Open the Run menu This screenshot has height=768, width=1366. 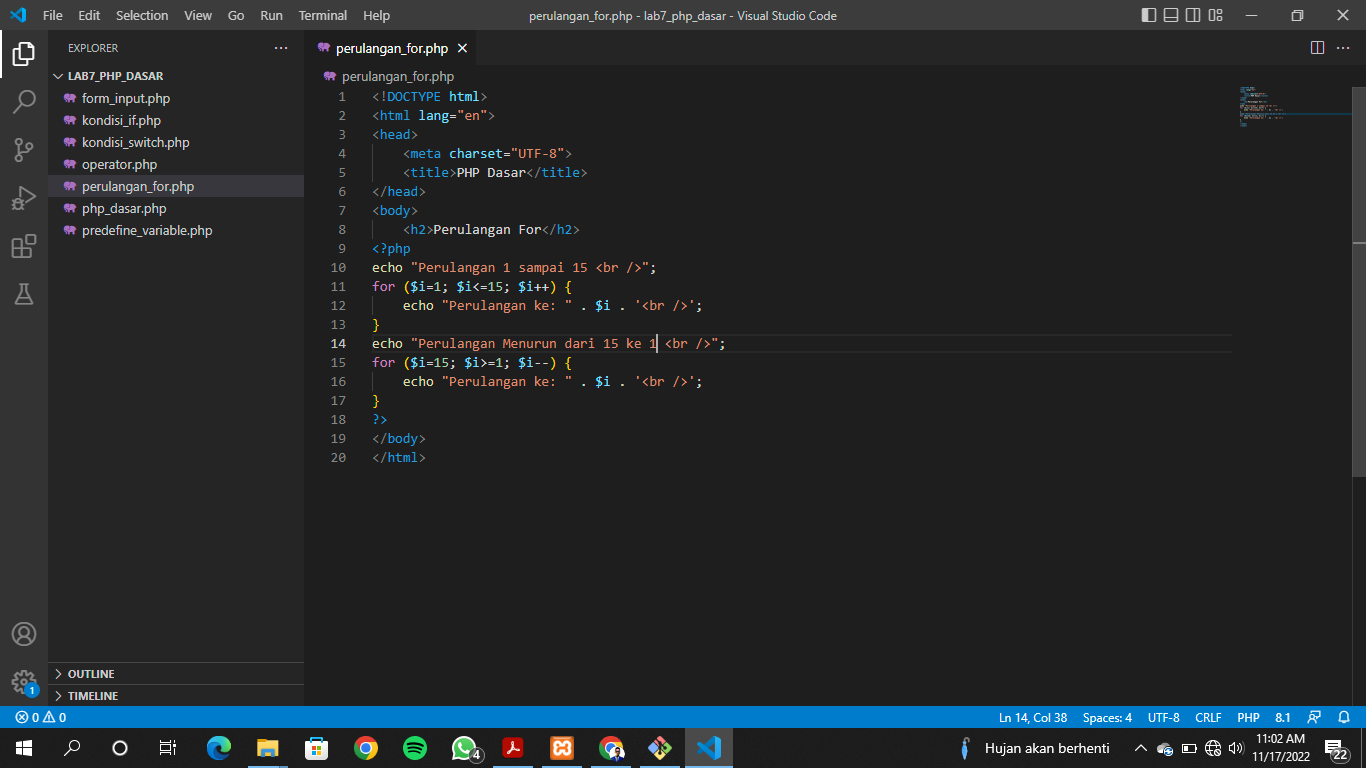(x=271, y=15)
